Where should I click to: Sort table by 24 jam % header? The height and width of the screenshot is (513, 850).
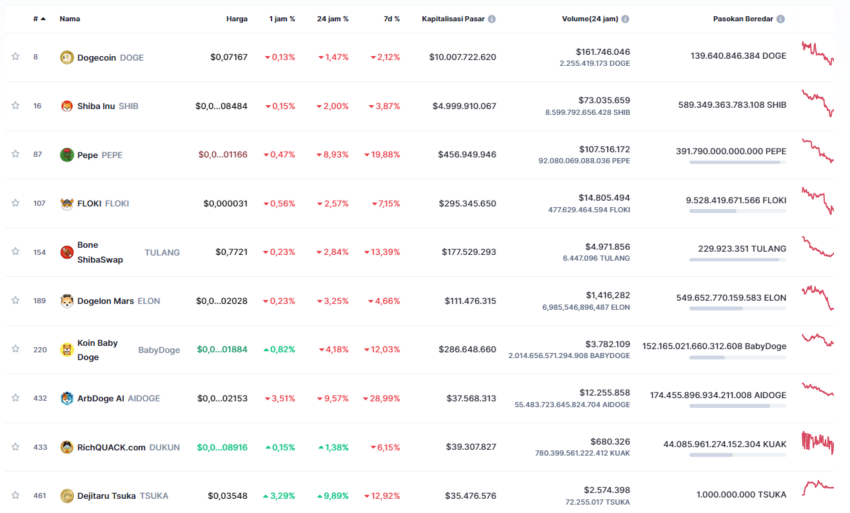[333, 19]
